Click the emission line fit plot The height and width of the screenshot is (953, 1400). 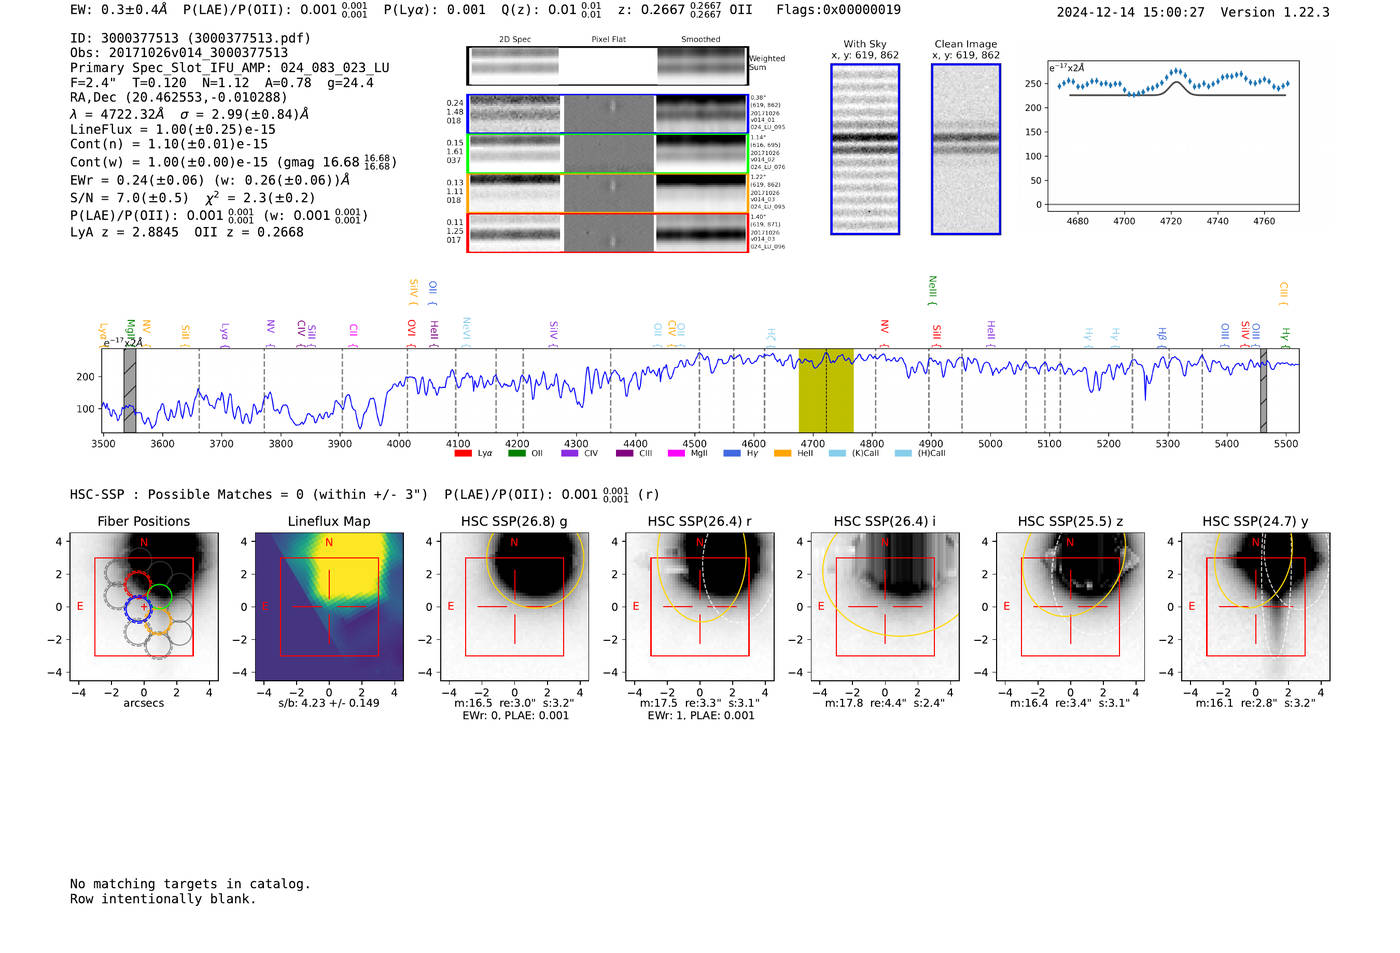[x=1172, y=135]
